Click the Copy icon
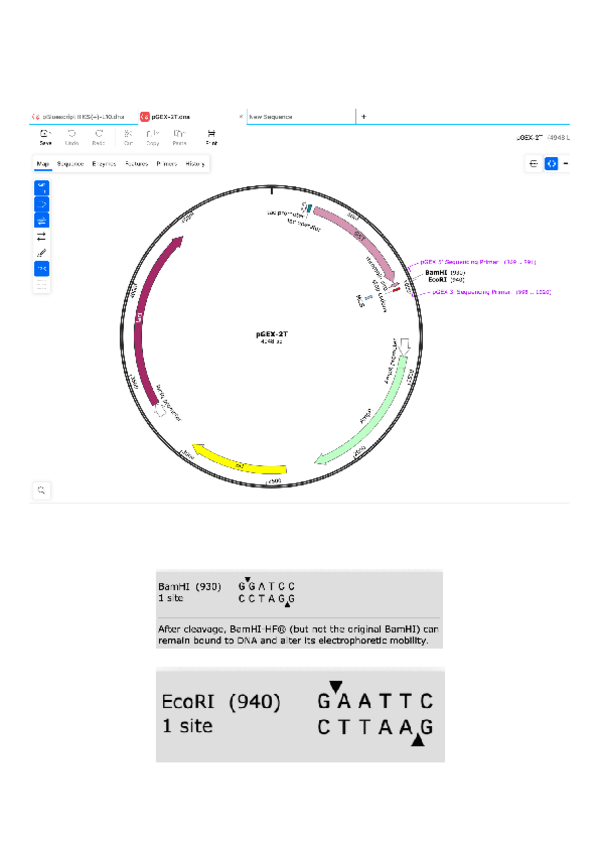 click(153, 133)
